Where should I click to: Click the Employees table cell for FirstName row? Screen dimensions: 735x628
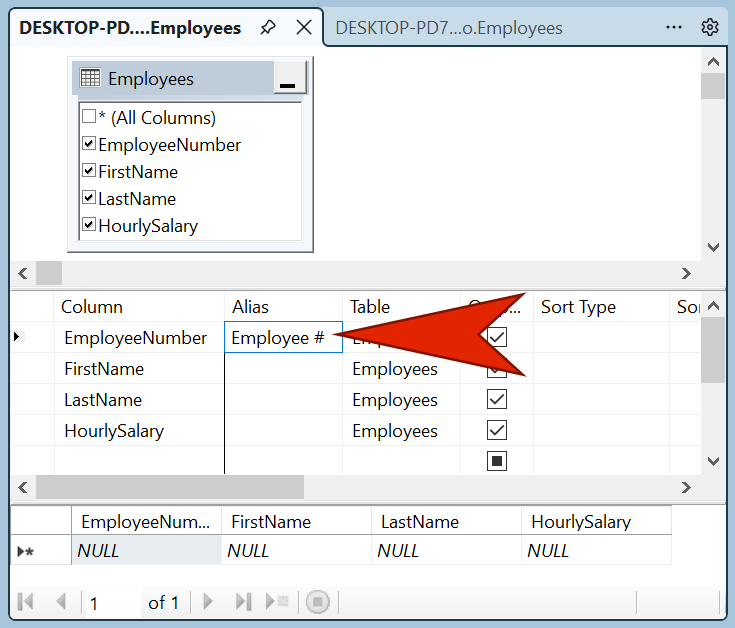point(402,368)
